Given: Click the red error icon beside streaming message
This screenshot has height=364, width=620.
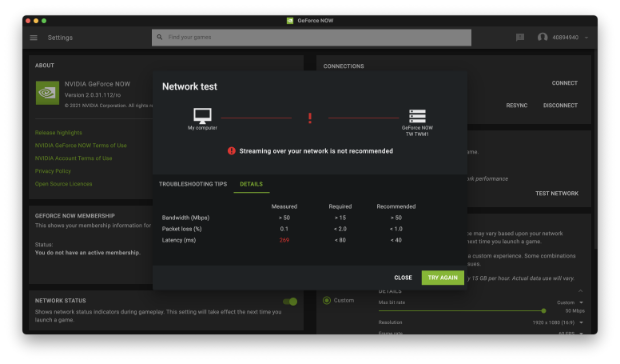Looking at the screenshot, I should click(232, 151).
